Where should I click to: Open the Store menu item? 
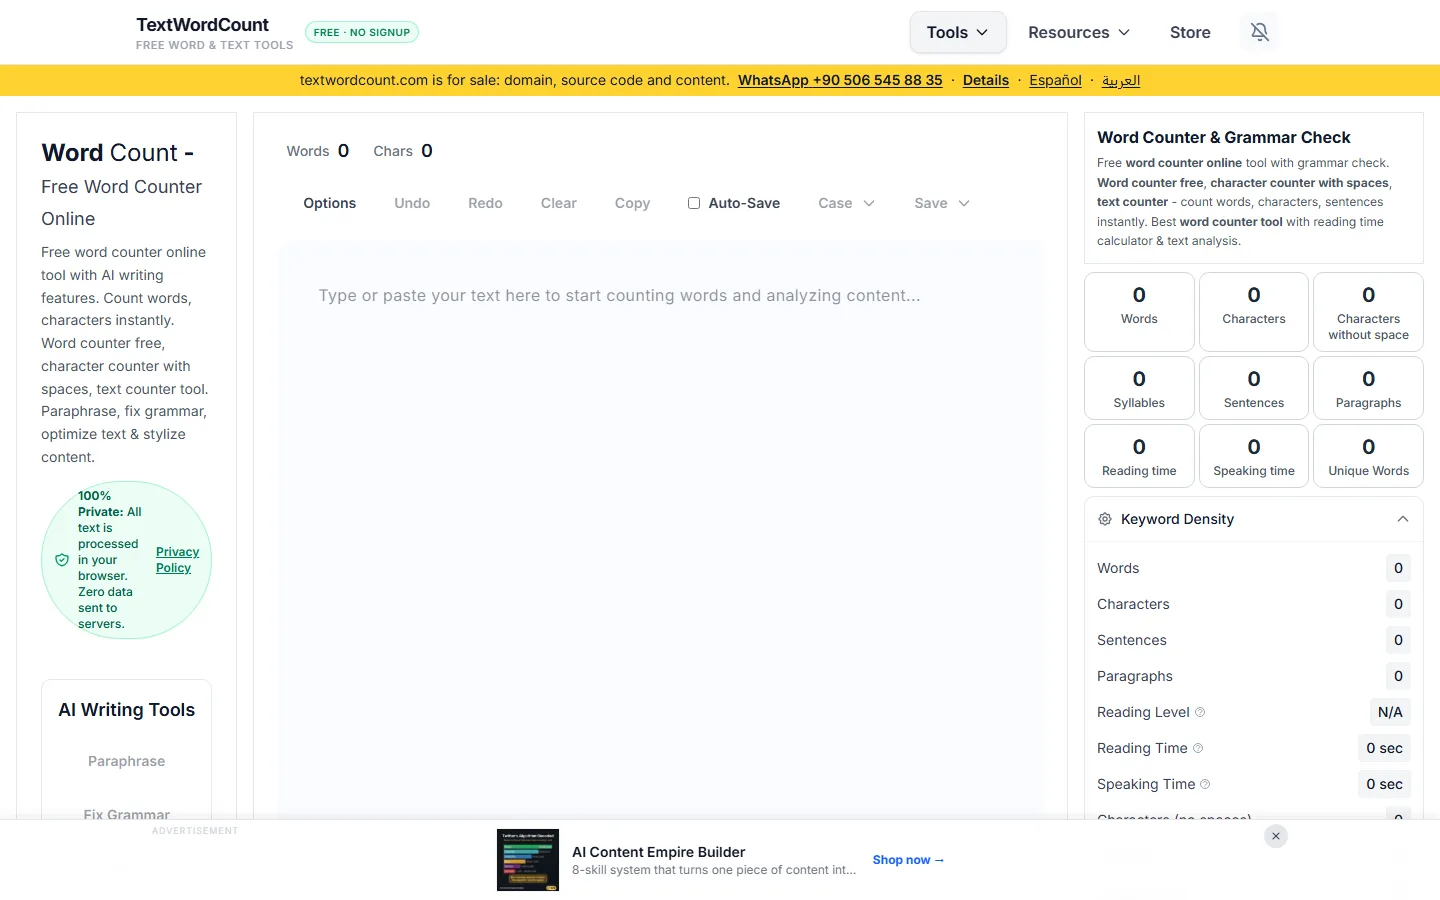(1190, 32)
